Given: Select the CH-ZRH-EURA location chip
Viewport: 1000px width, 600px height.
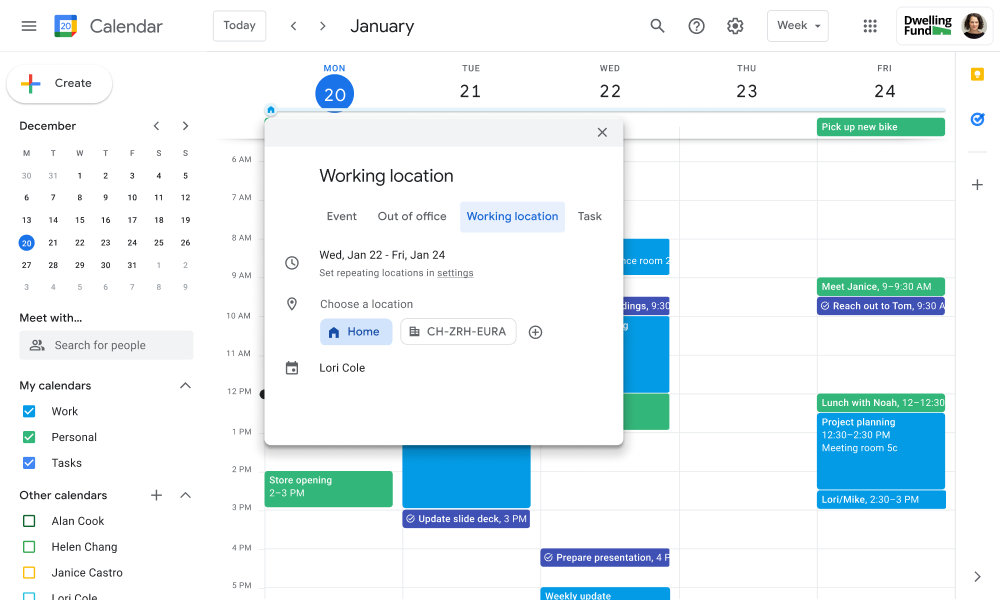Looking at the screenshot, I should 458,332.
